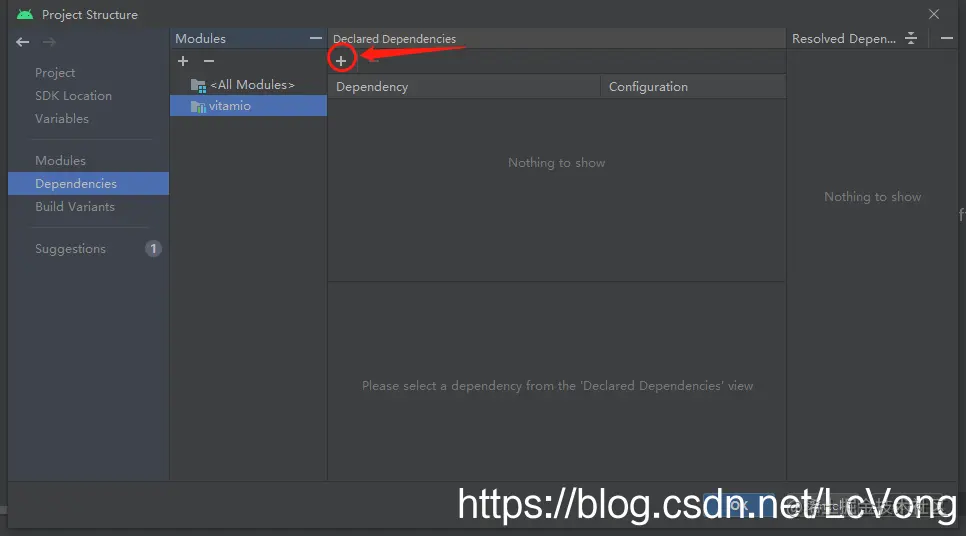Open the Variables section

62,118
